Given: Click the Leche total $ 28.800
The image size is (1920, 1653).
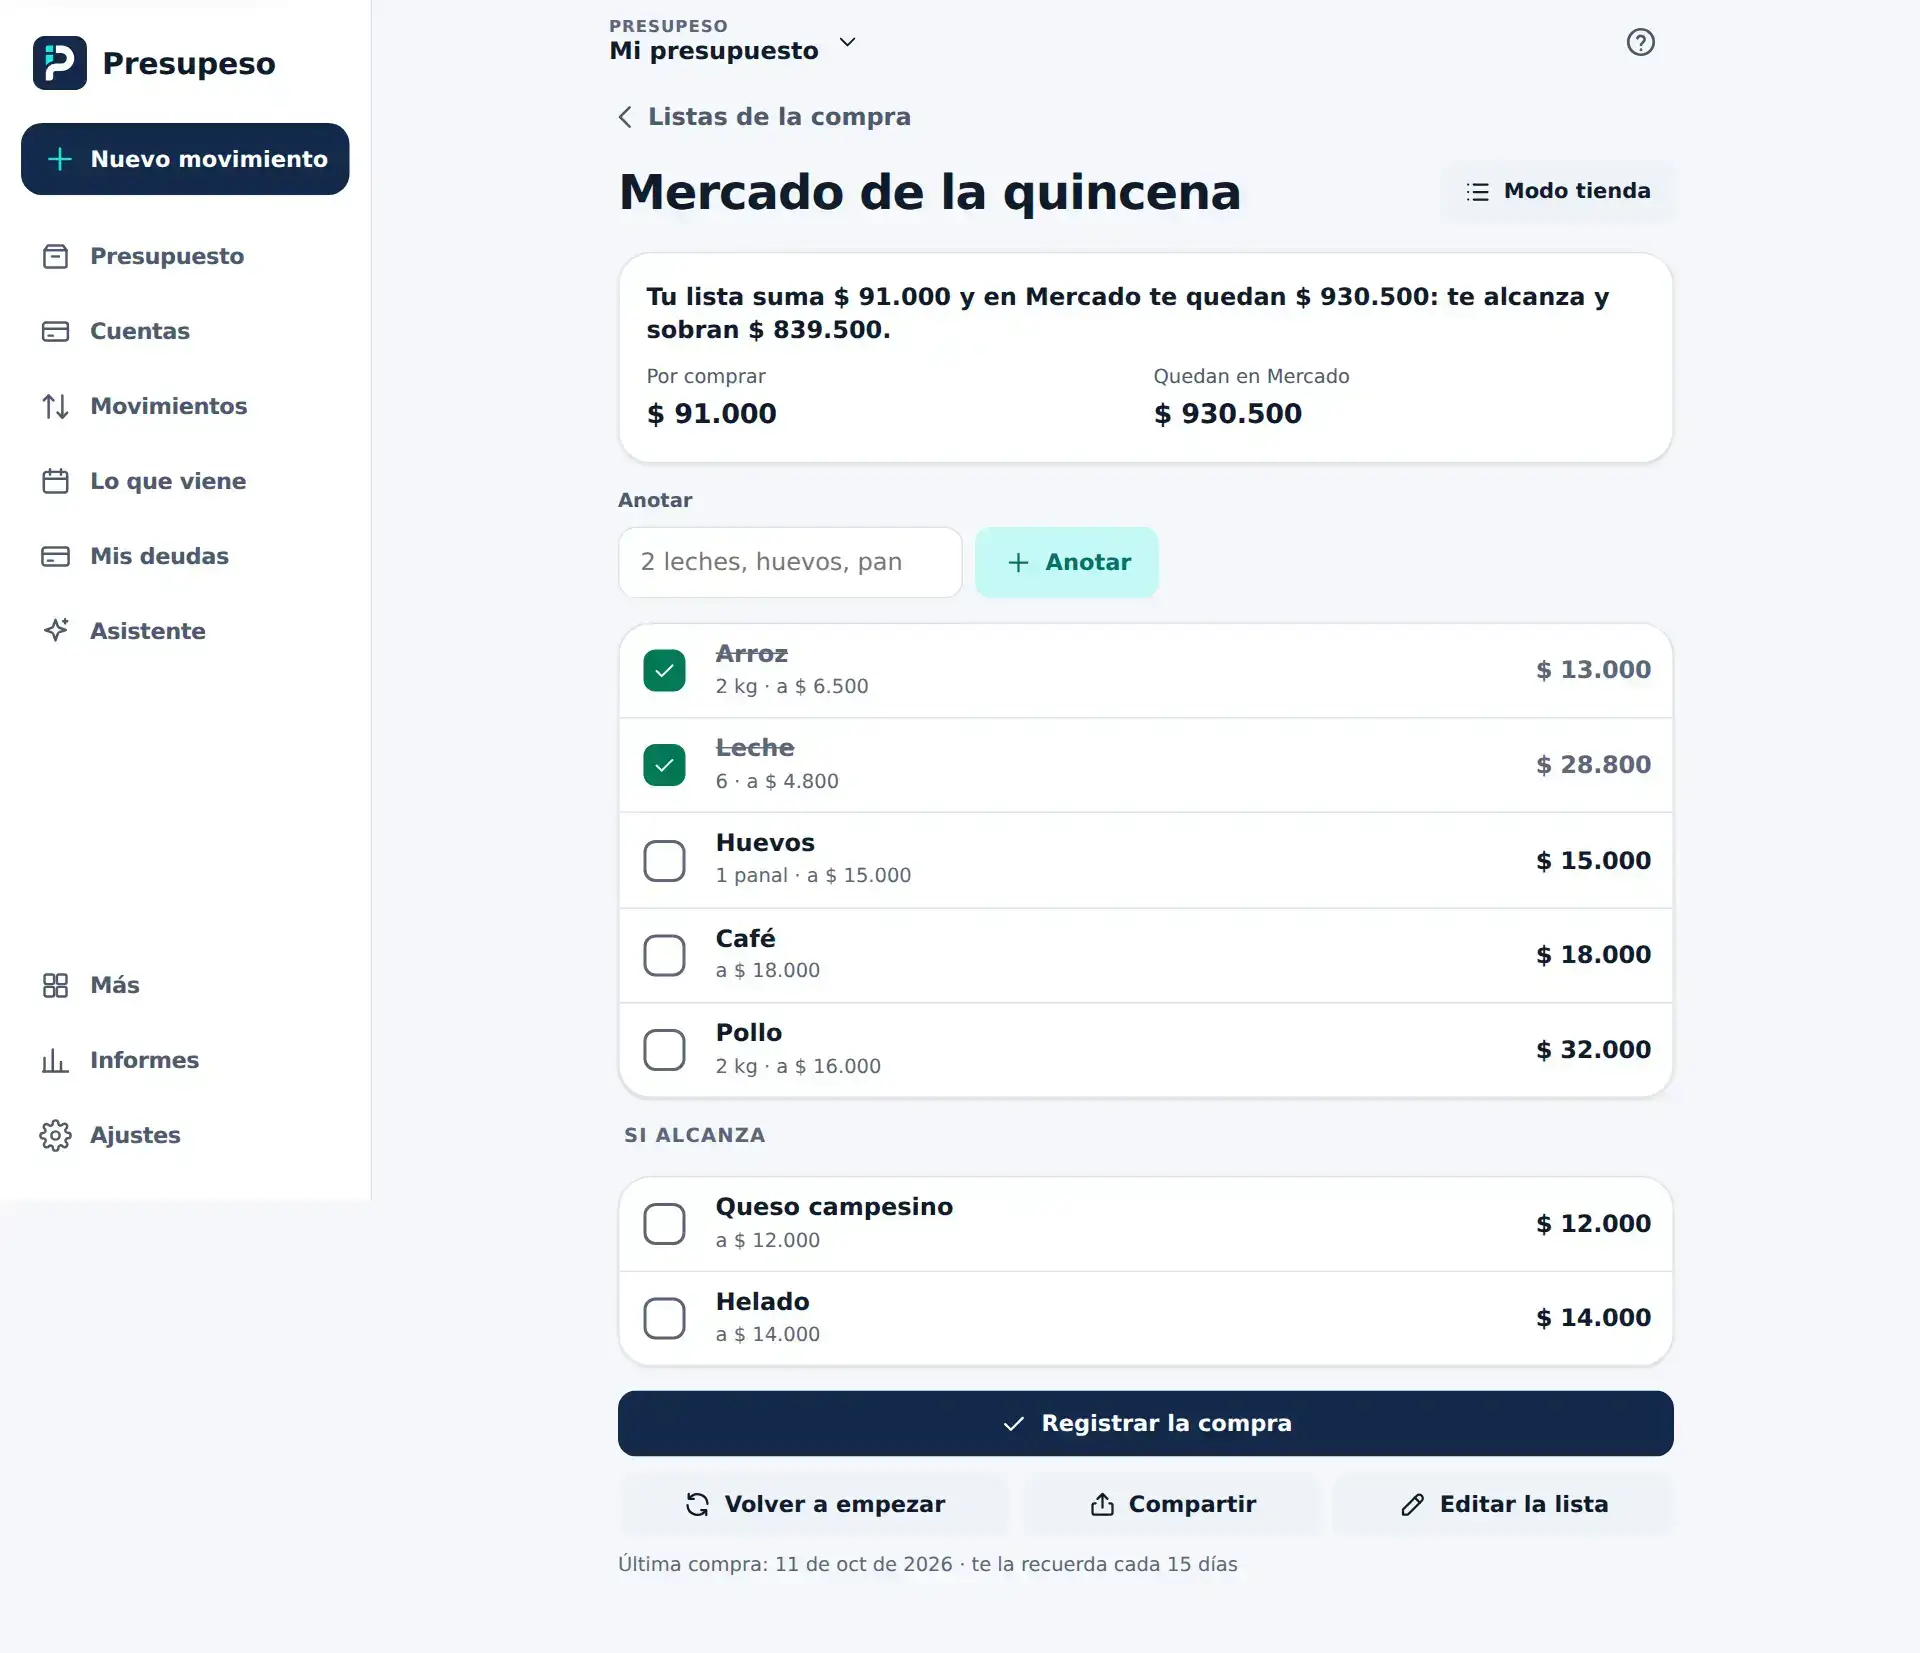Looking at the screenshot, I should click(1593, 766).
